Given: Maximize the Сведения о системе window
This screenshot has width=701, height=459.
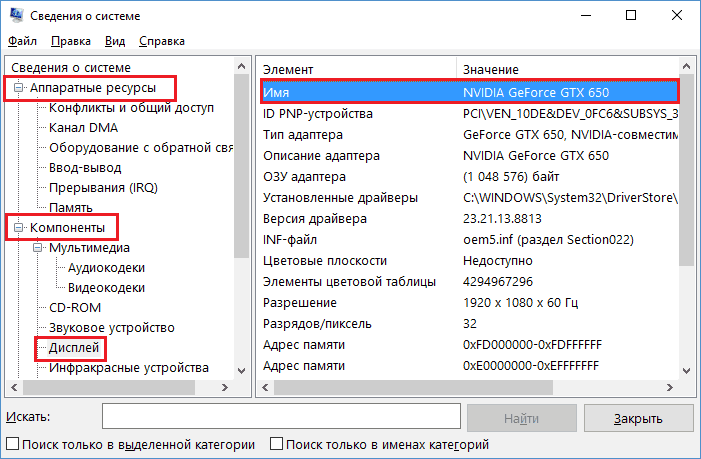Looking at the screenshot, I should (x=631, y=15).
